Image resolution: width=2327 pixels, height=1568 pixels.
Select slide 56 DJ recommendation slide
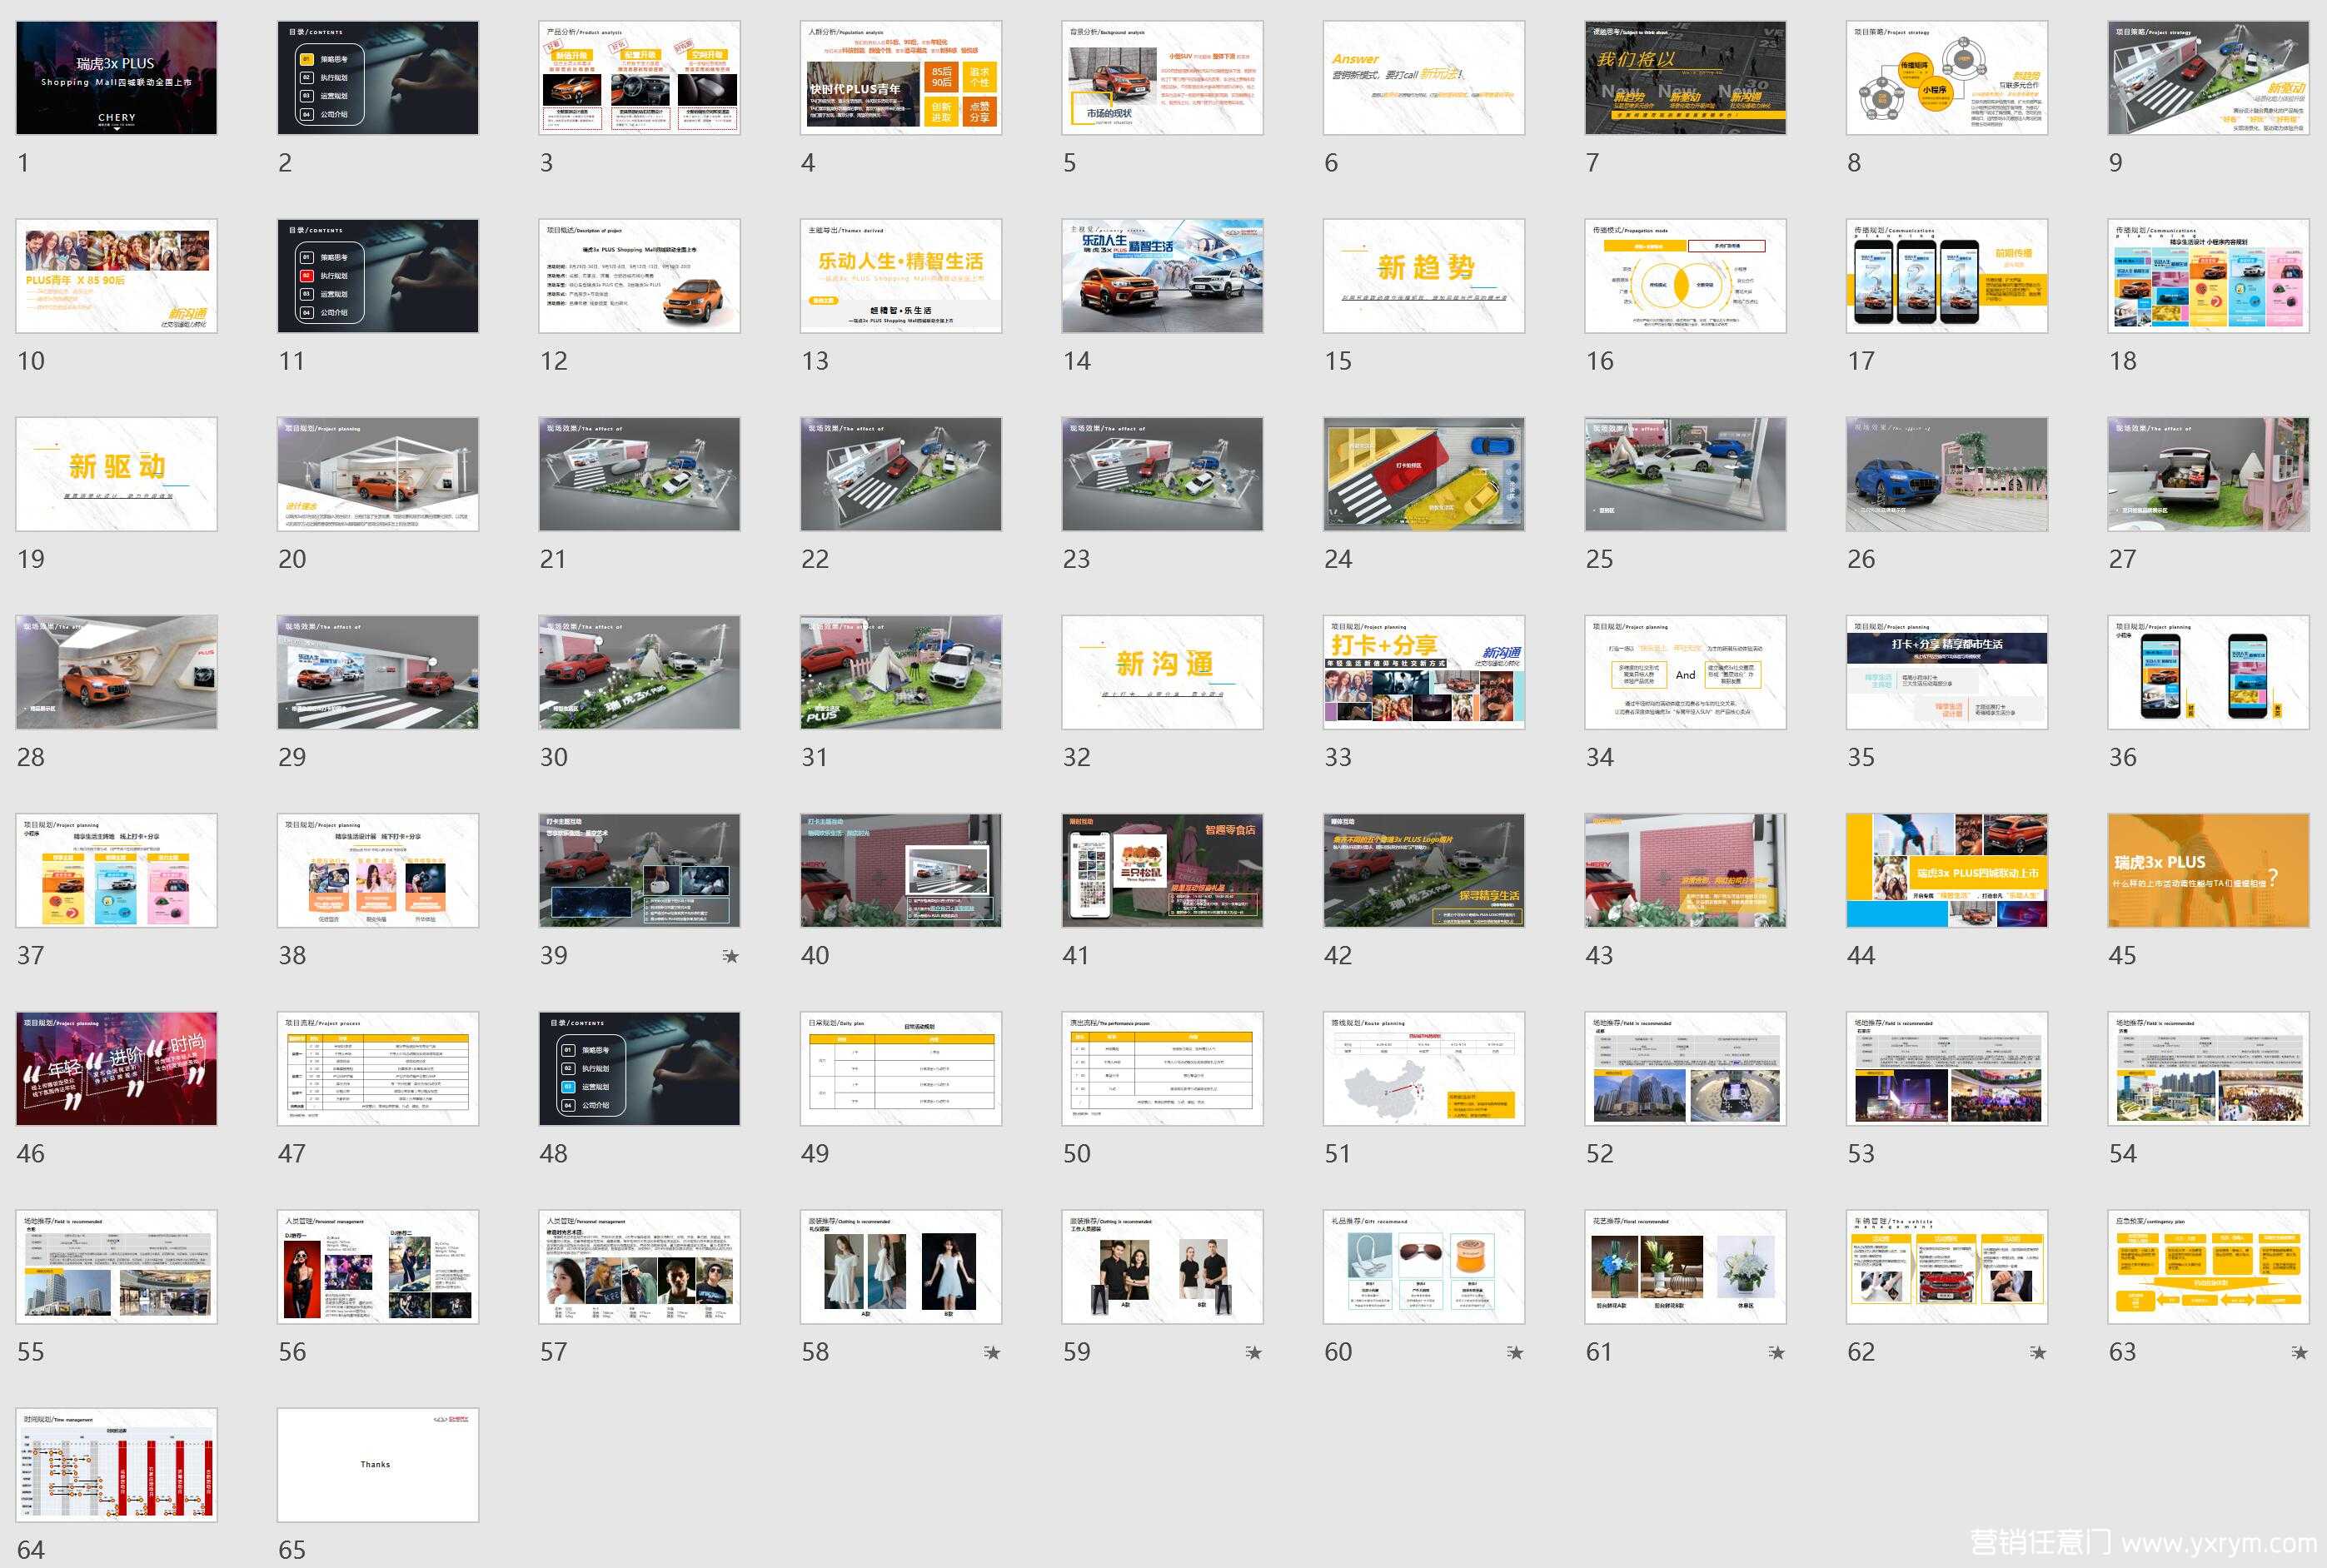point(378,1266)
